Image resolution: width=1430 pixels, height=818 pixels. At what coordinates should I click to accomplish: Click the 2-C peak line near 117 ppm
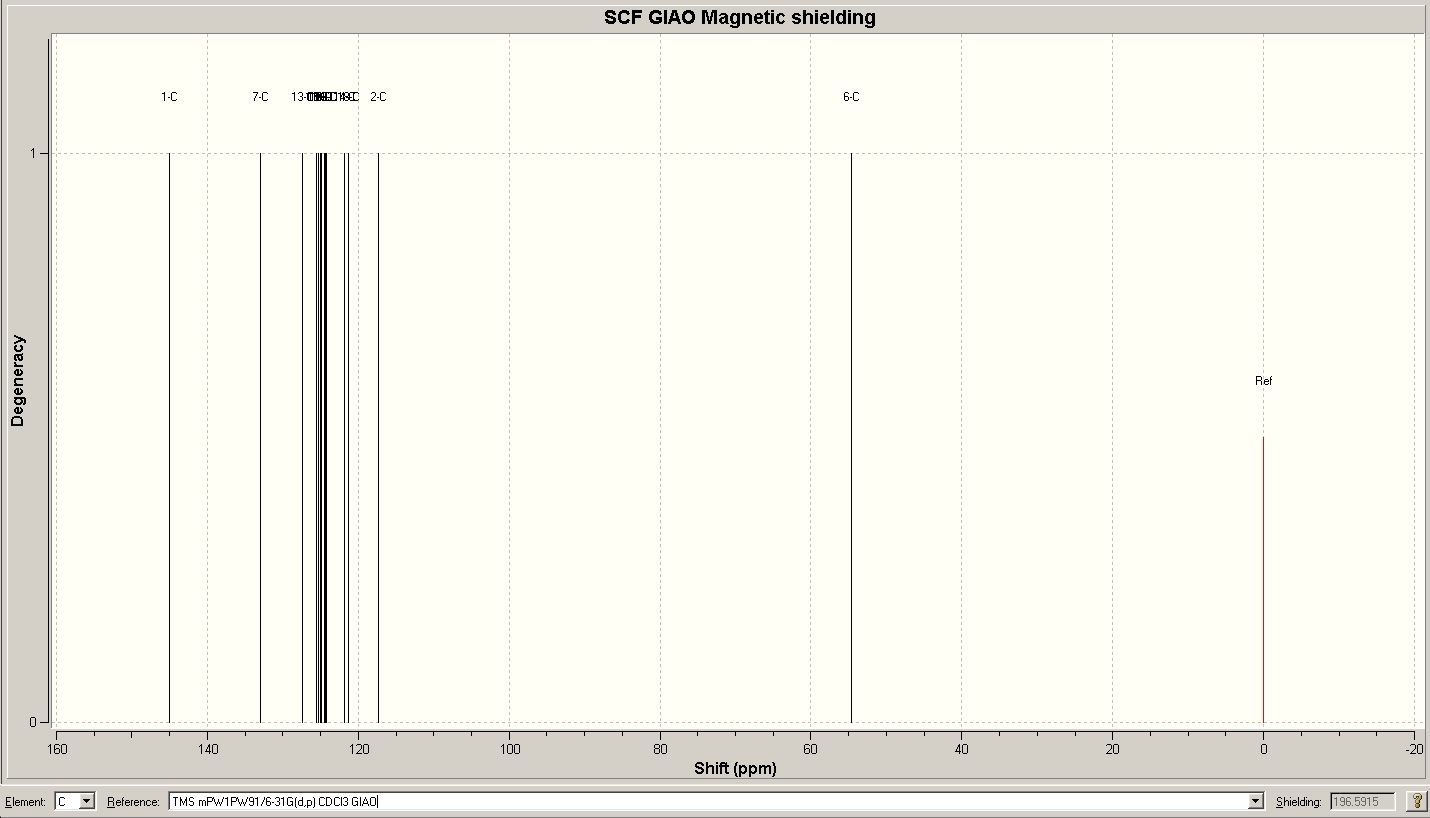pyautogui.click(x=378, y=438)
